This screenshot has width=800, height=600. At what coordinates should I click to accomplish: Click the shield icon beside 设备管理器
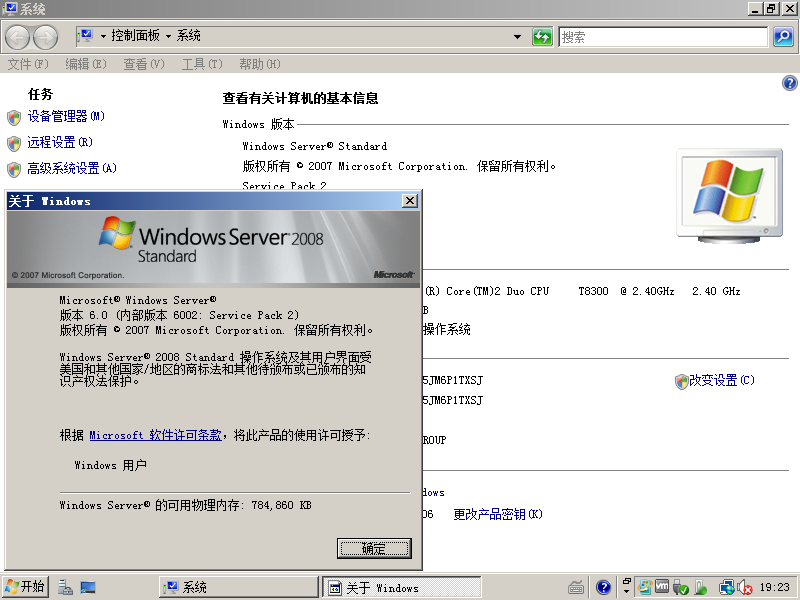(x=14, y=117)
